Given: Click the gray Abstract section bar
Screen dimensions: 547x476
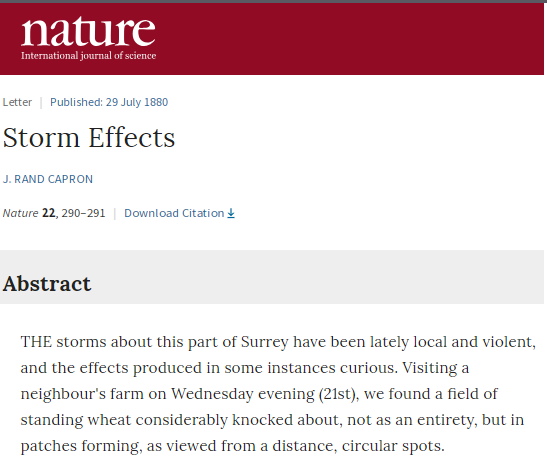Looking at the screenshot, I should click(x=272, y=277).
